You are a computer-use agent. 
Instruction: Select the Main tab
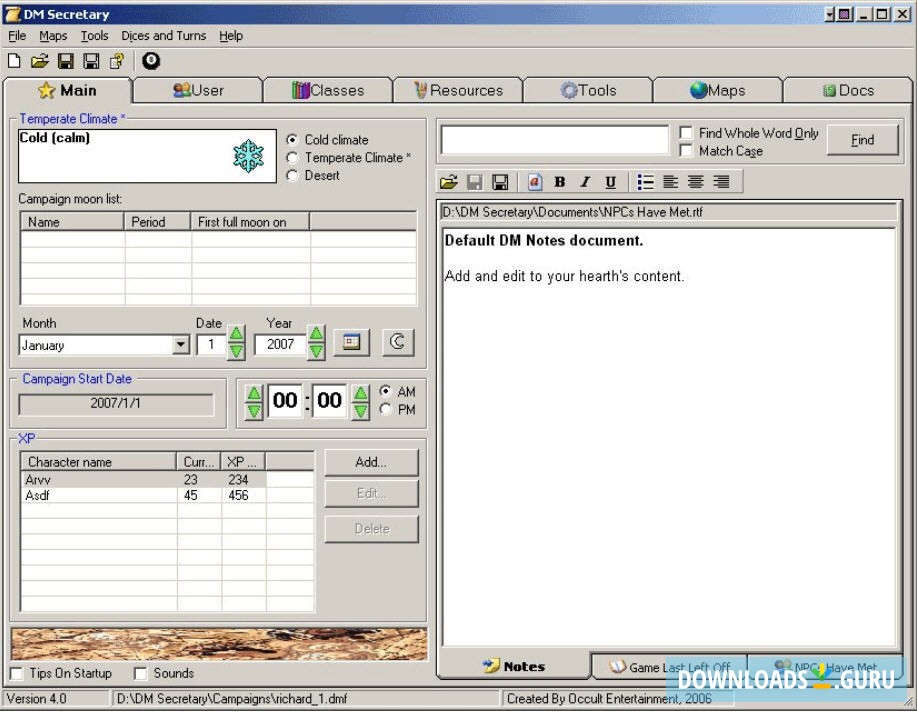(x=68, y=91)
